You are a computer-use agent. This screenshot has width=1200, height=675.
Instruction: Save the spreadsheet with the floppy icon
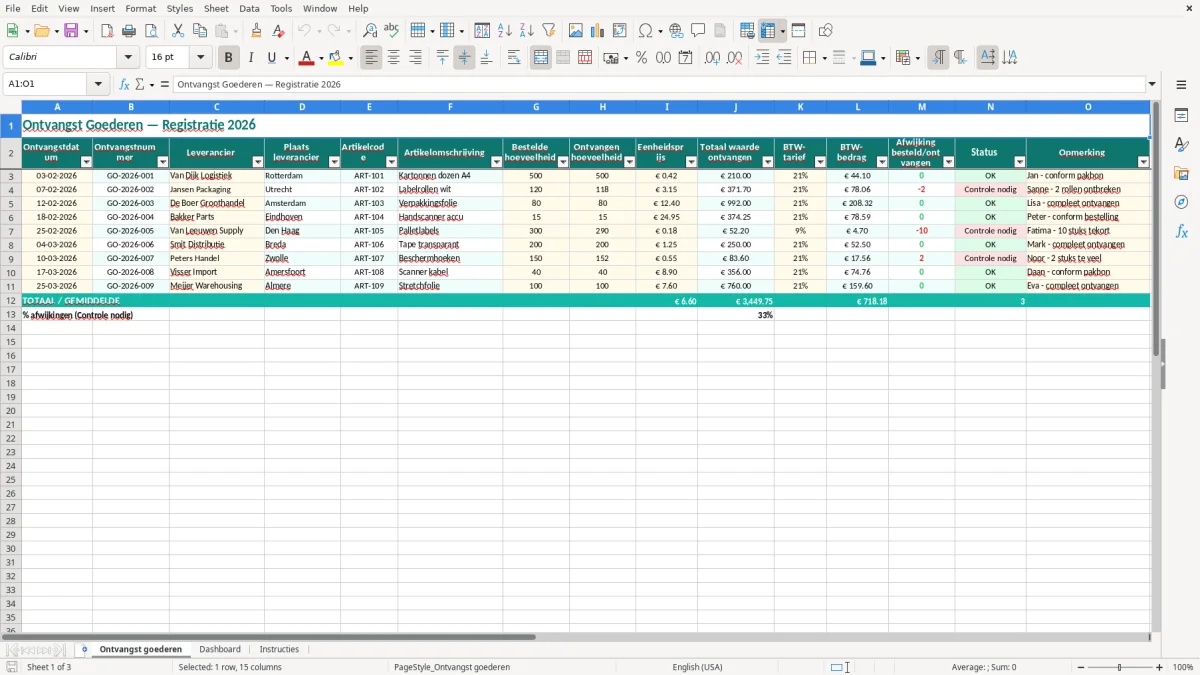pyautogui.click(x=71, y=31)
